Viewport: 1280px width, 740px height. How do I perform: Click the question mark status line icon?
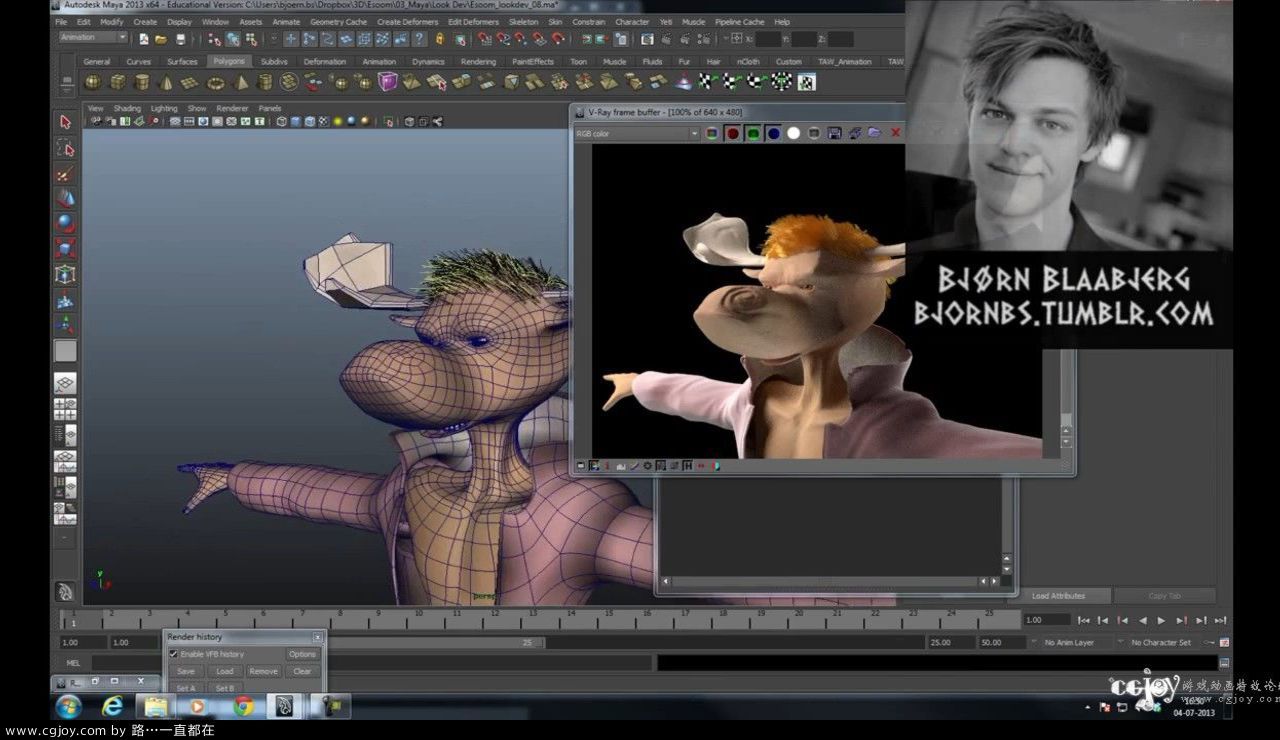(x=419, y=39)
